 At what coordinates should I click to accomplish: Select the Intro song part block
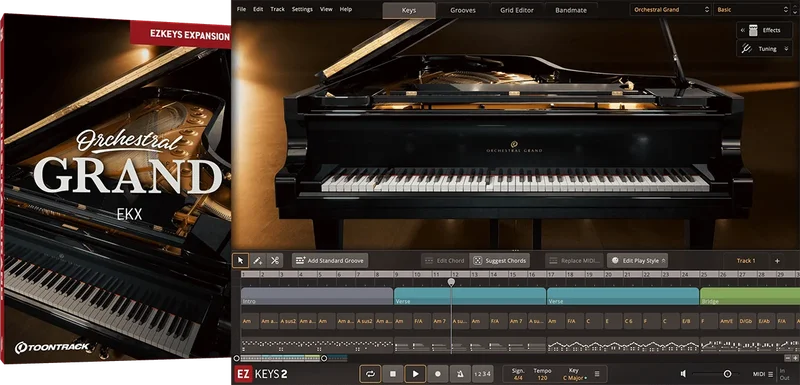(317, 296)
